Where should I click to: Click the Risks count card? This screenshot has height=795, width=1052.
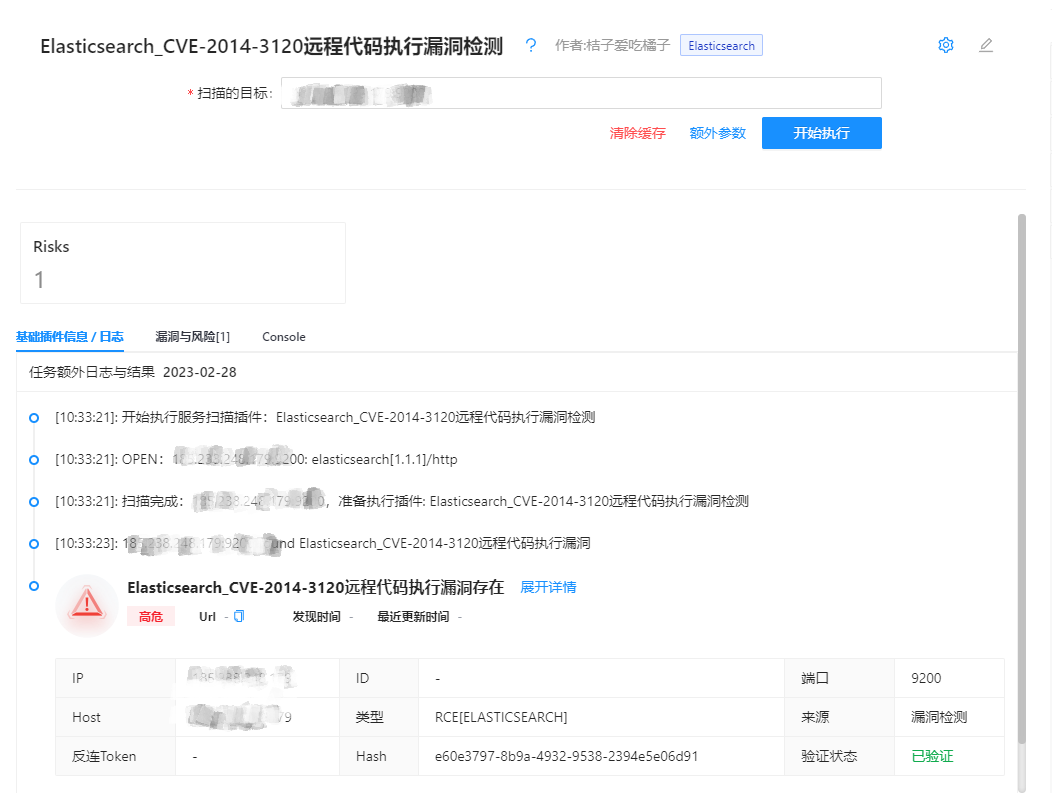point(183,263)
